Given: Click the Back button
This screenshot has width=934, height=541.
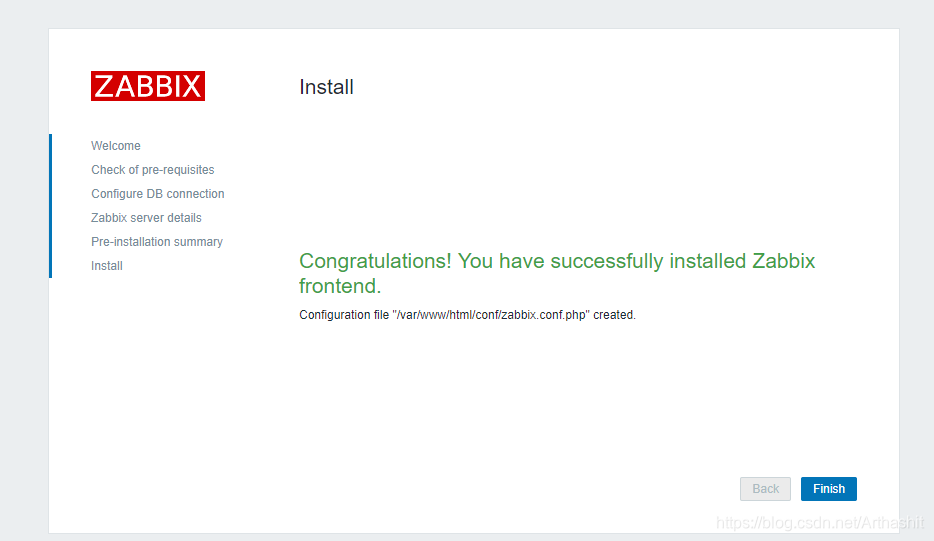Looking at the screenshot, I should pyautogui.click(x=765, y=489).
